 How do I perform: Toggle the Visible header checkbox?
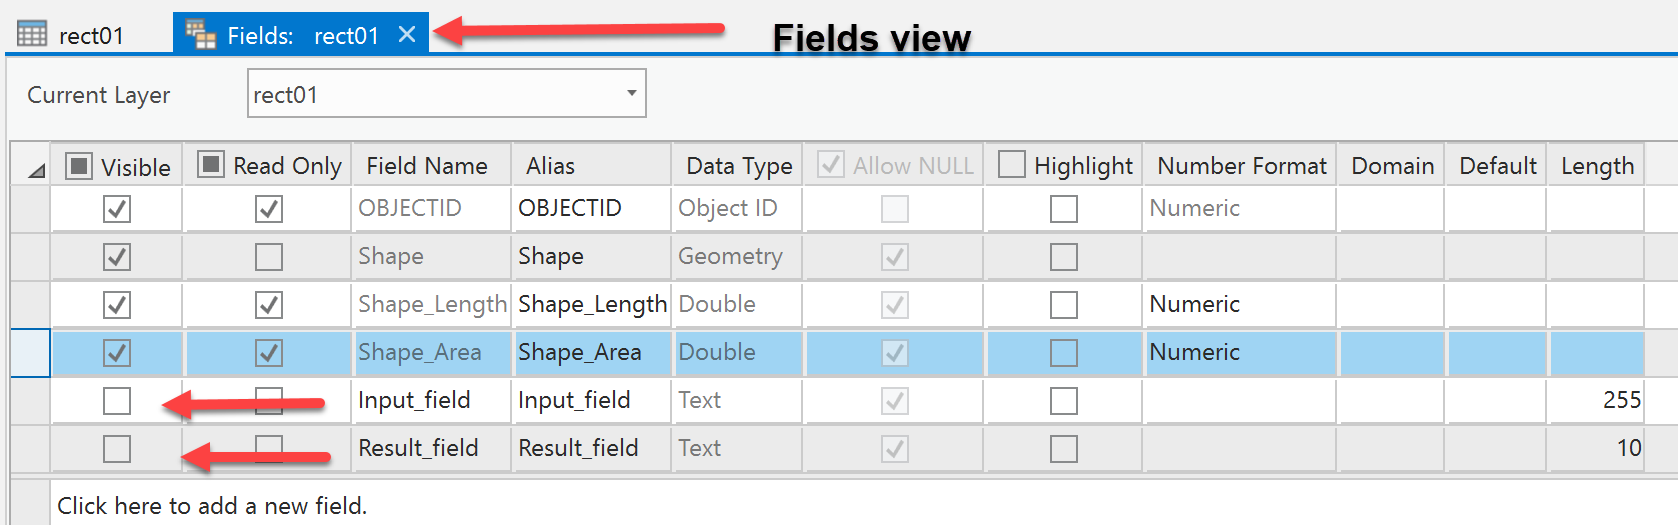pyautogui.click(x=79, y=165)
